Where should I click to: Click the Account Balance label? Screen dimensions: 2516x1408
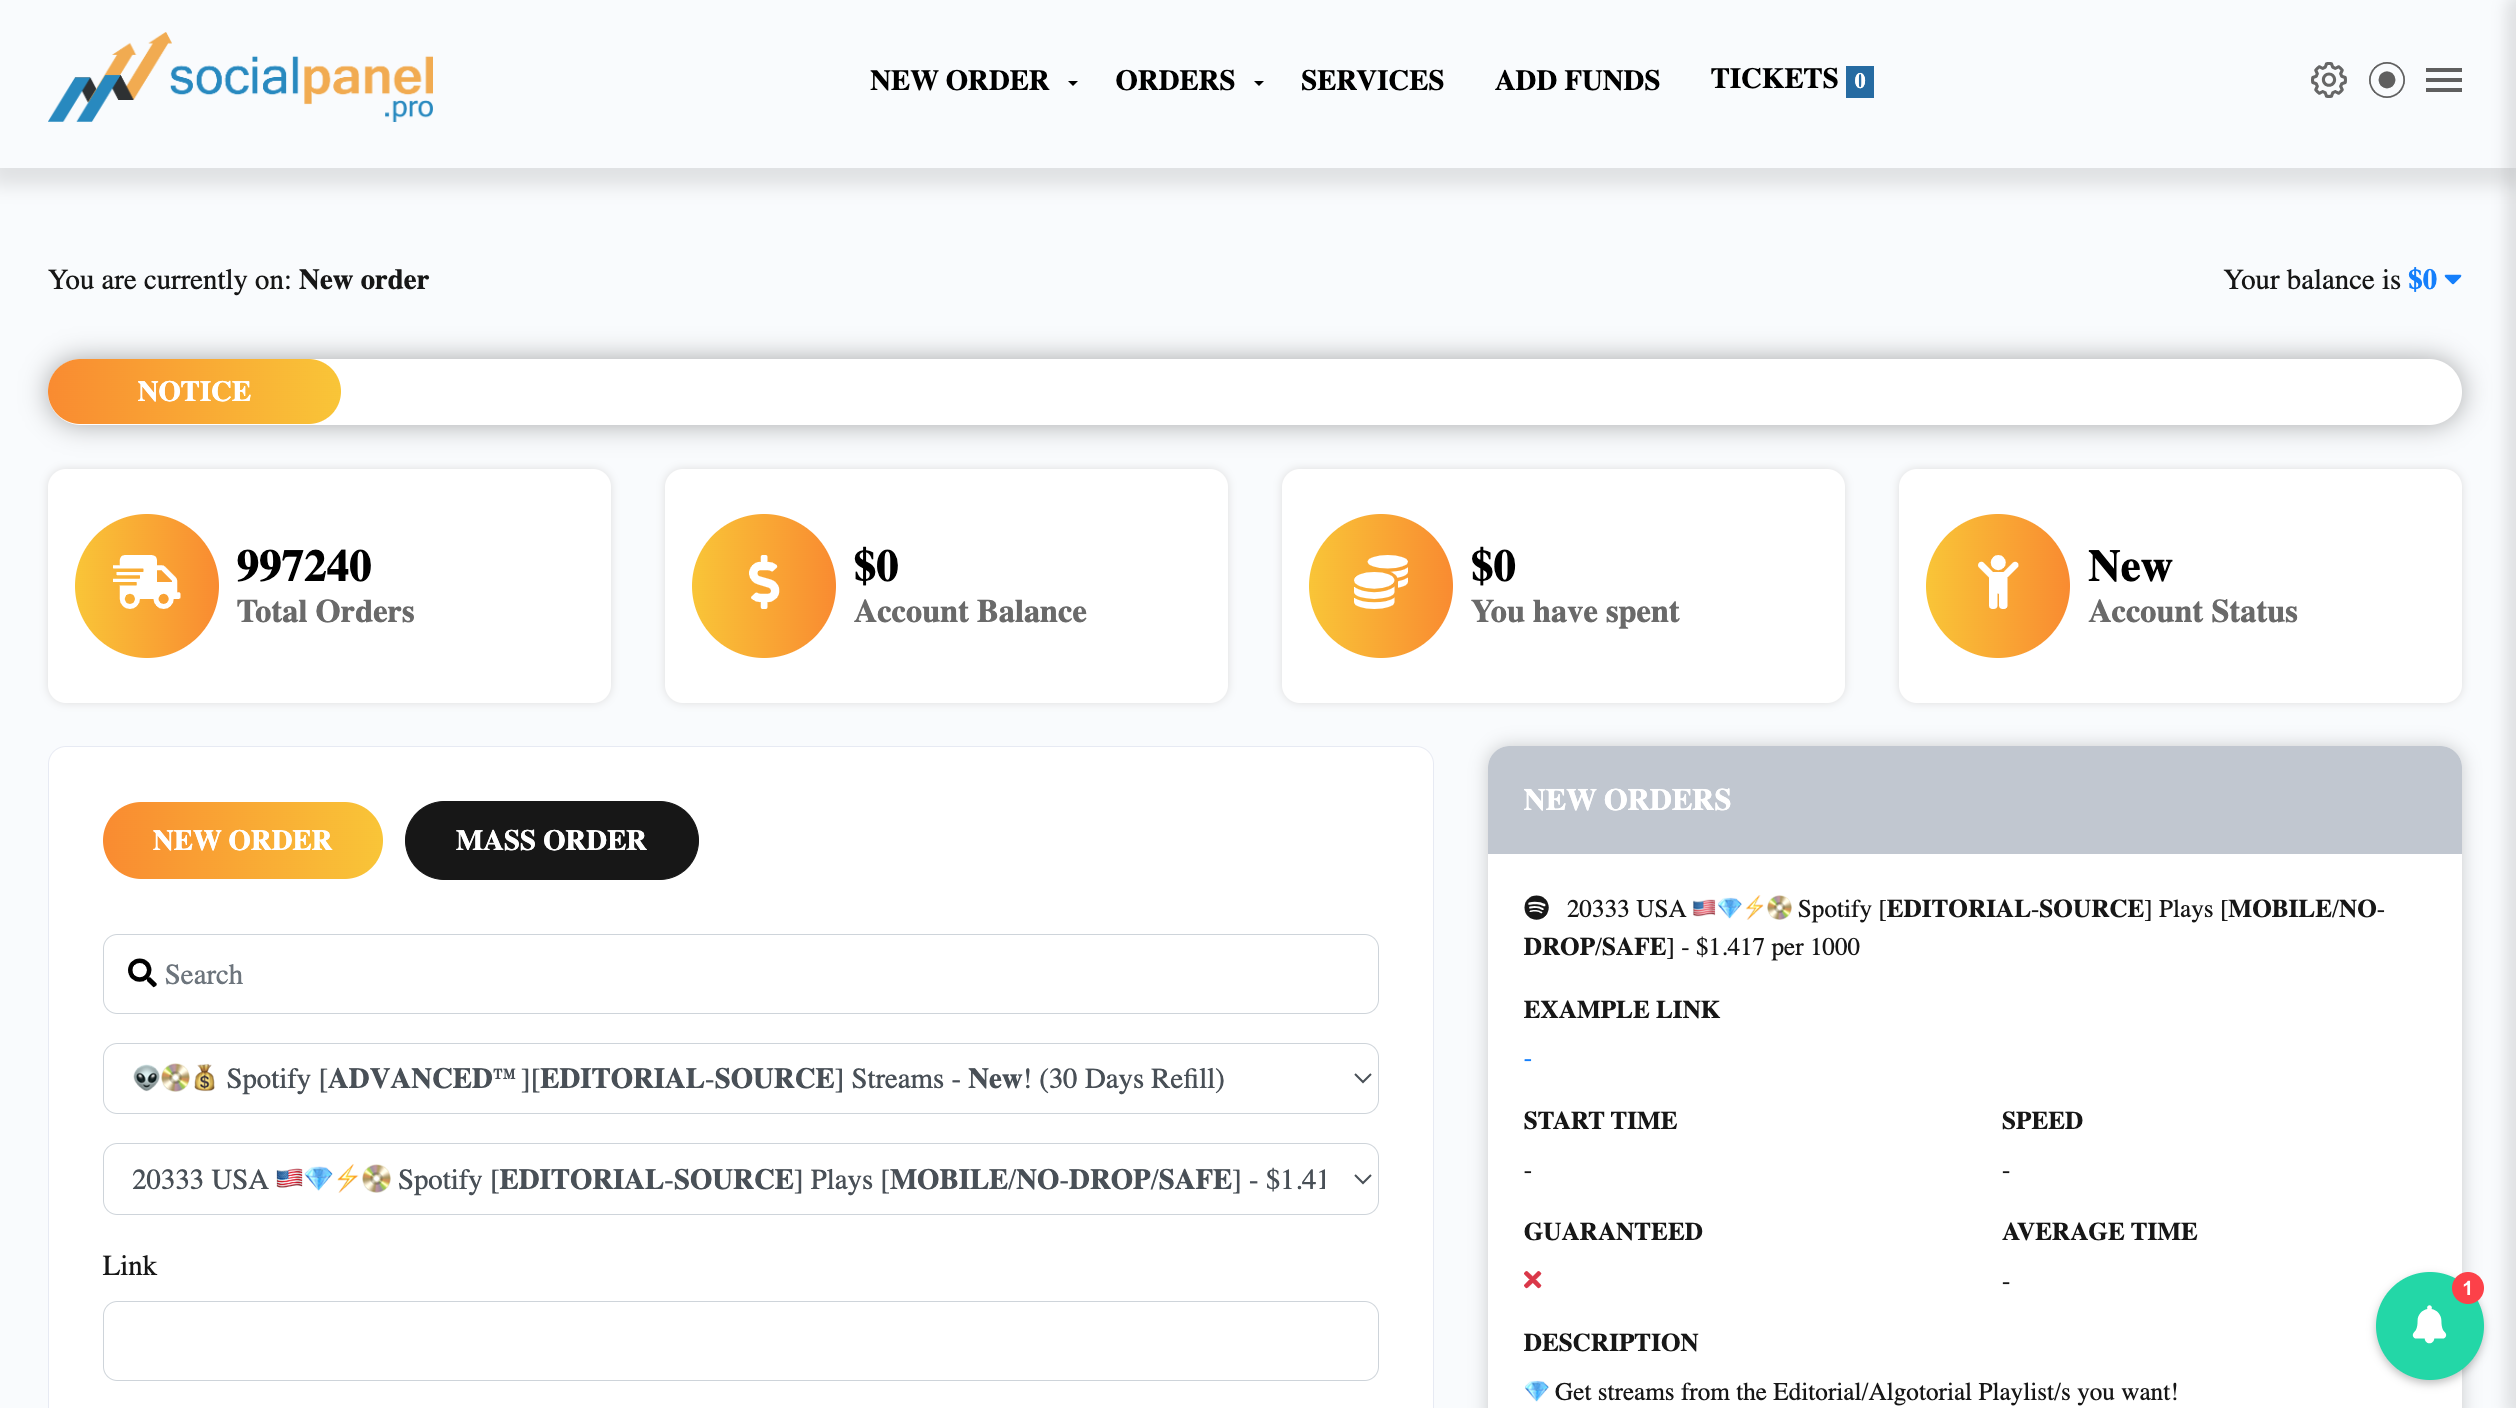(x=970, y=612)
